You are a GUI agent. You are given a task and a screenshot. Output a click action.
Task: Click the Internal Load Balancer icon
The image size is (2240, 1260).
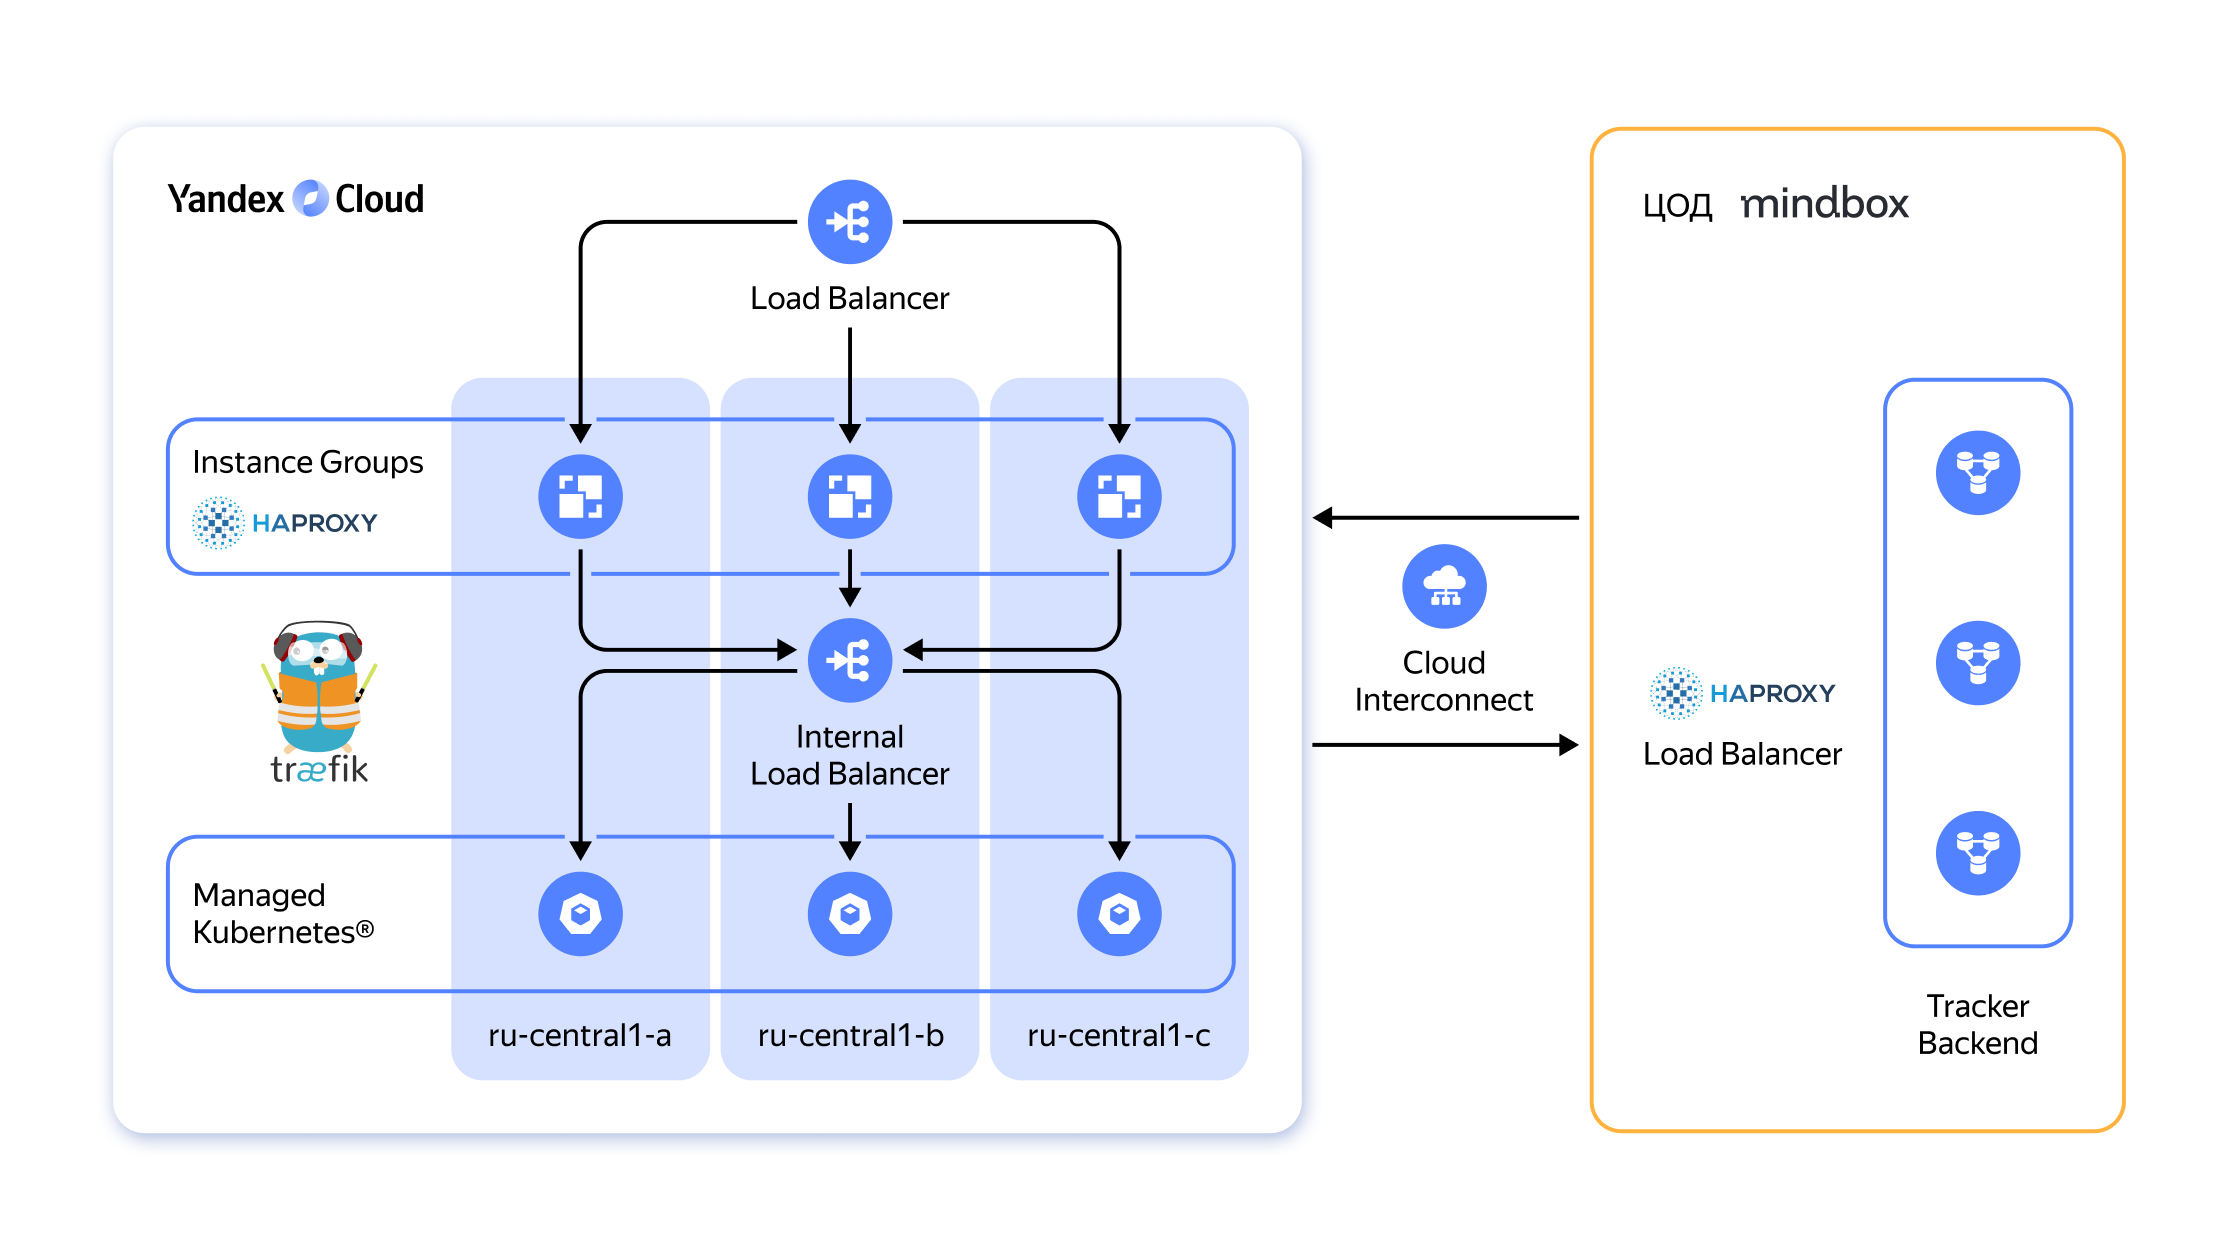click(x=849, y=660)
